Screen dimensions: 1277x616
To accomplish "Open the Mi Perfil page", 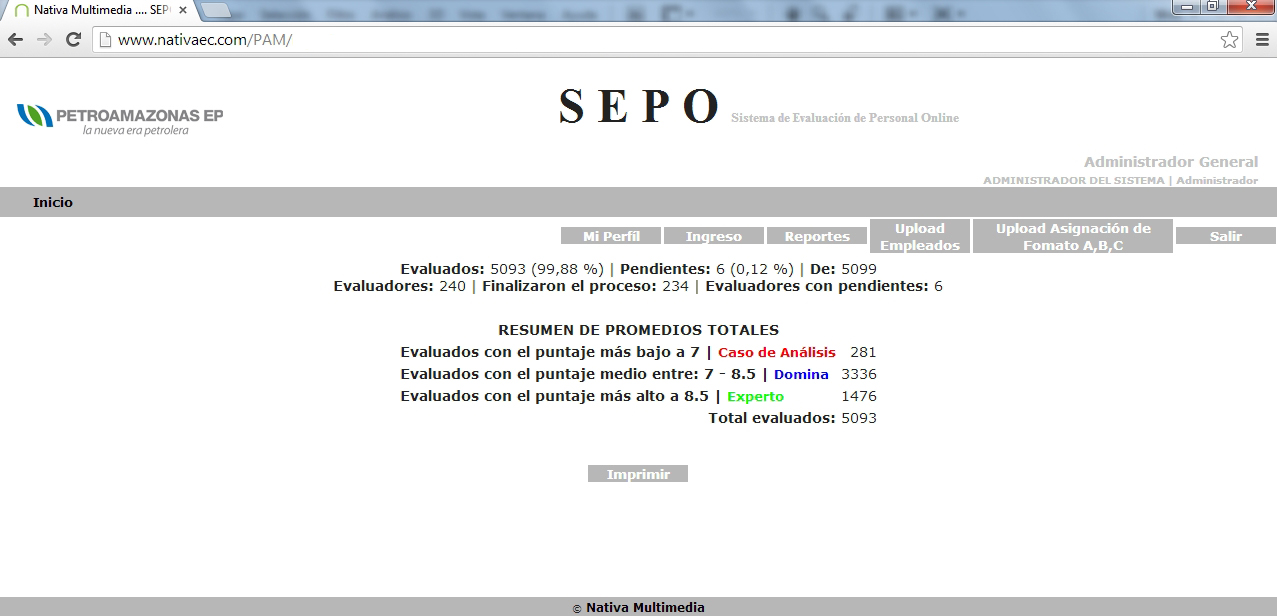I will (611, 236).
